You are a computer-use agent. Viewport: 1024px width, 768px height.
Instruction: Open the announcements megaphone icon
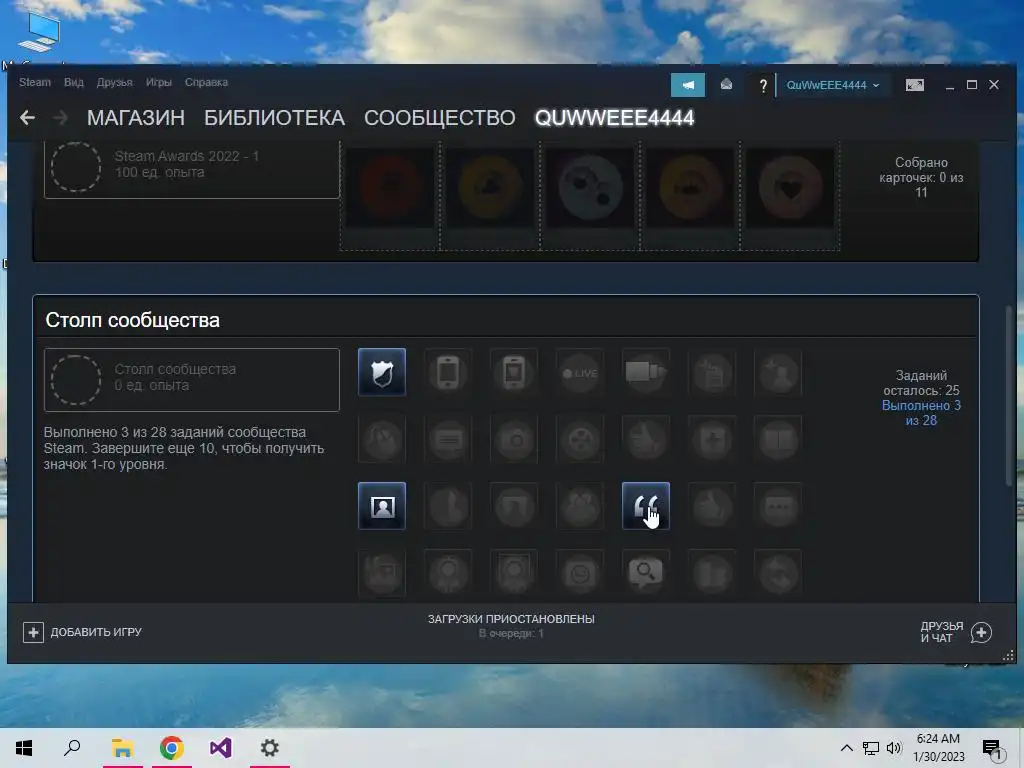[688, 85]
